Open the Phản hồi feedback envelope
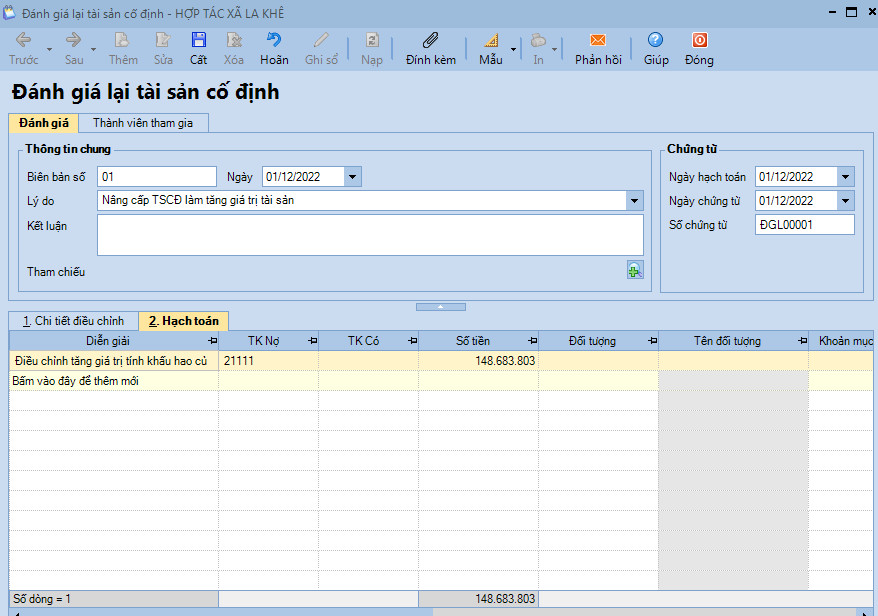This screenshot has width=878, height=616. coord(598,41)
